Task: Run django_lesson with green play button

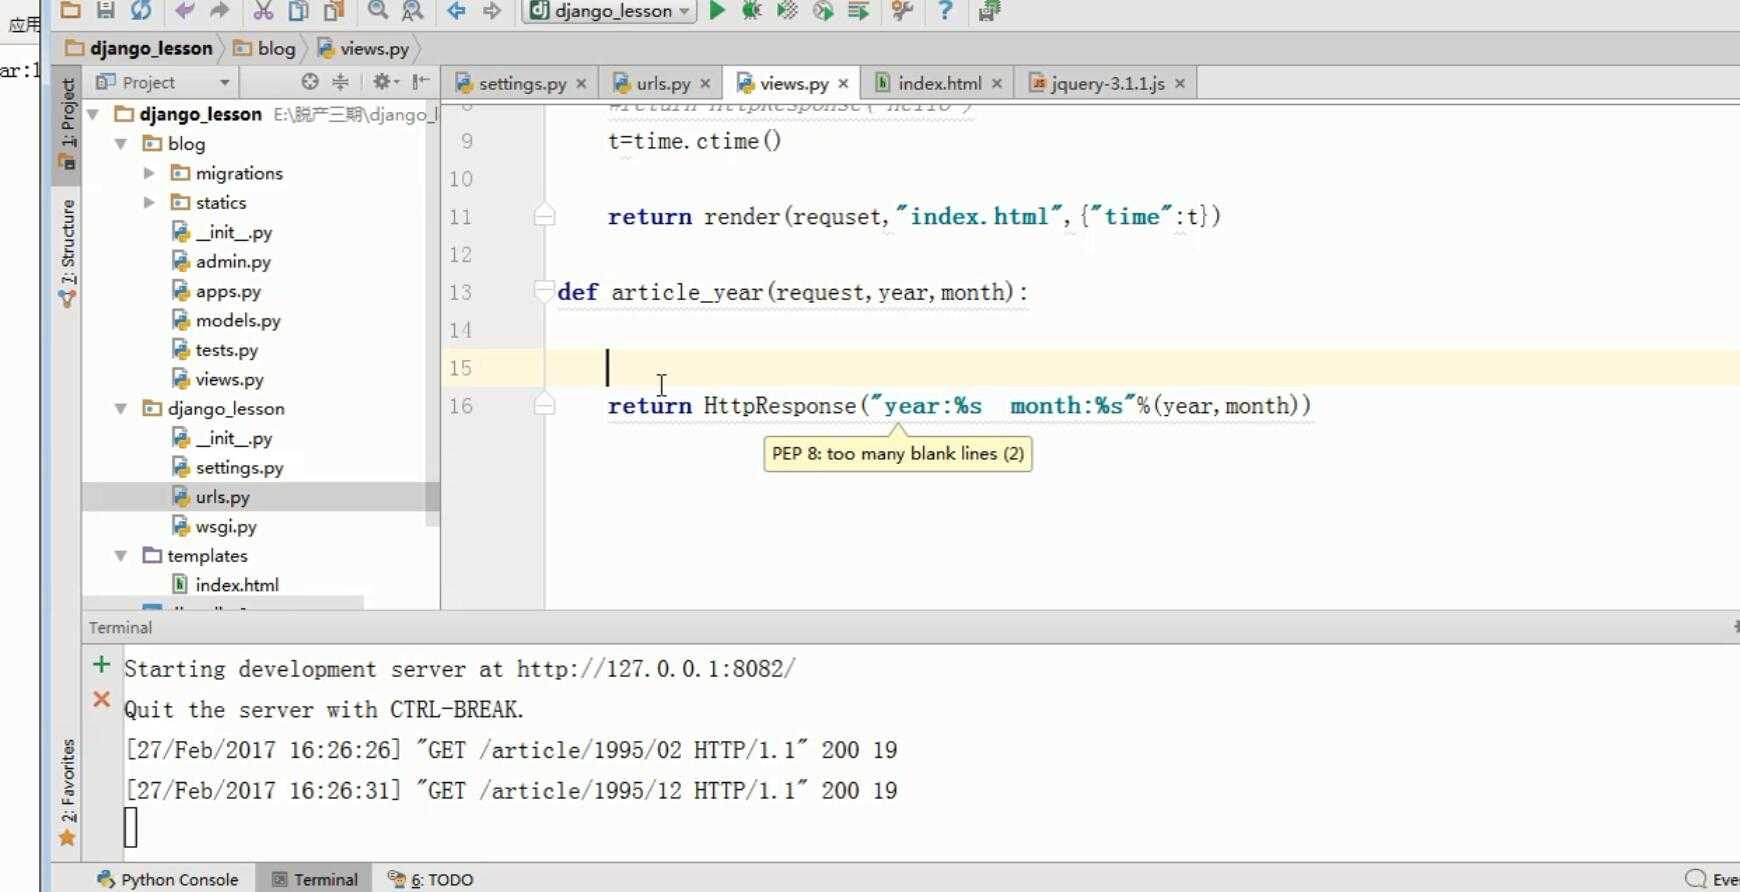Action: [x=717, y=10]
